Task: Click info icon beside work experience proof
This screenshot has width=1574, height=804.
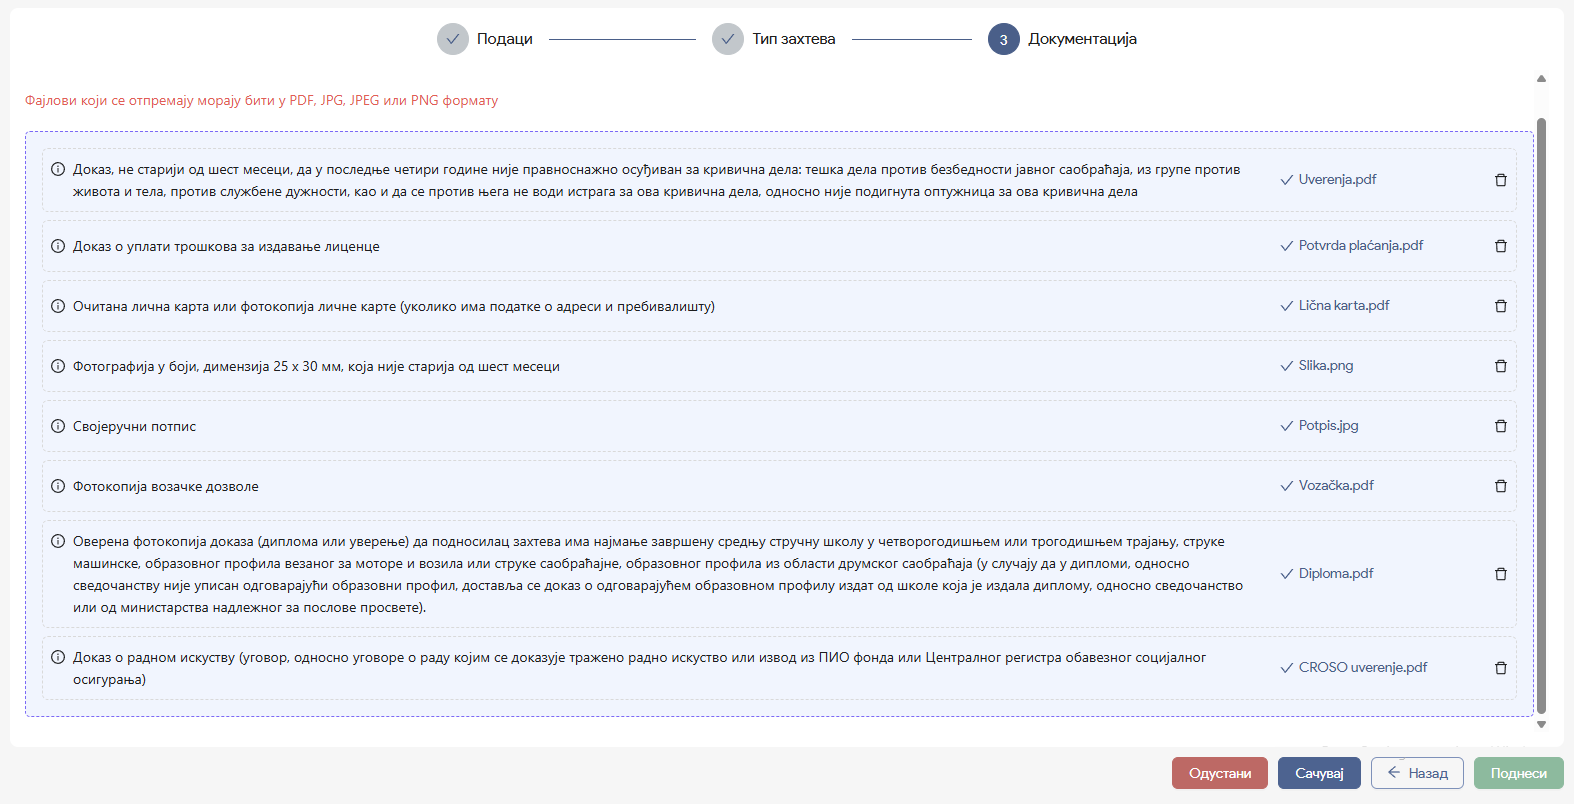Action: pyautogui.click(x=58, y=657)
